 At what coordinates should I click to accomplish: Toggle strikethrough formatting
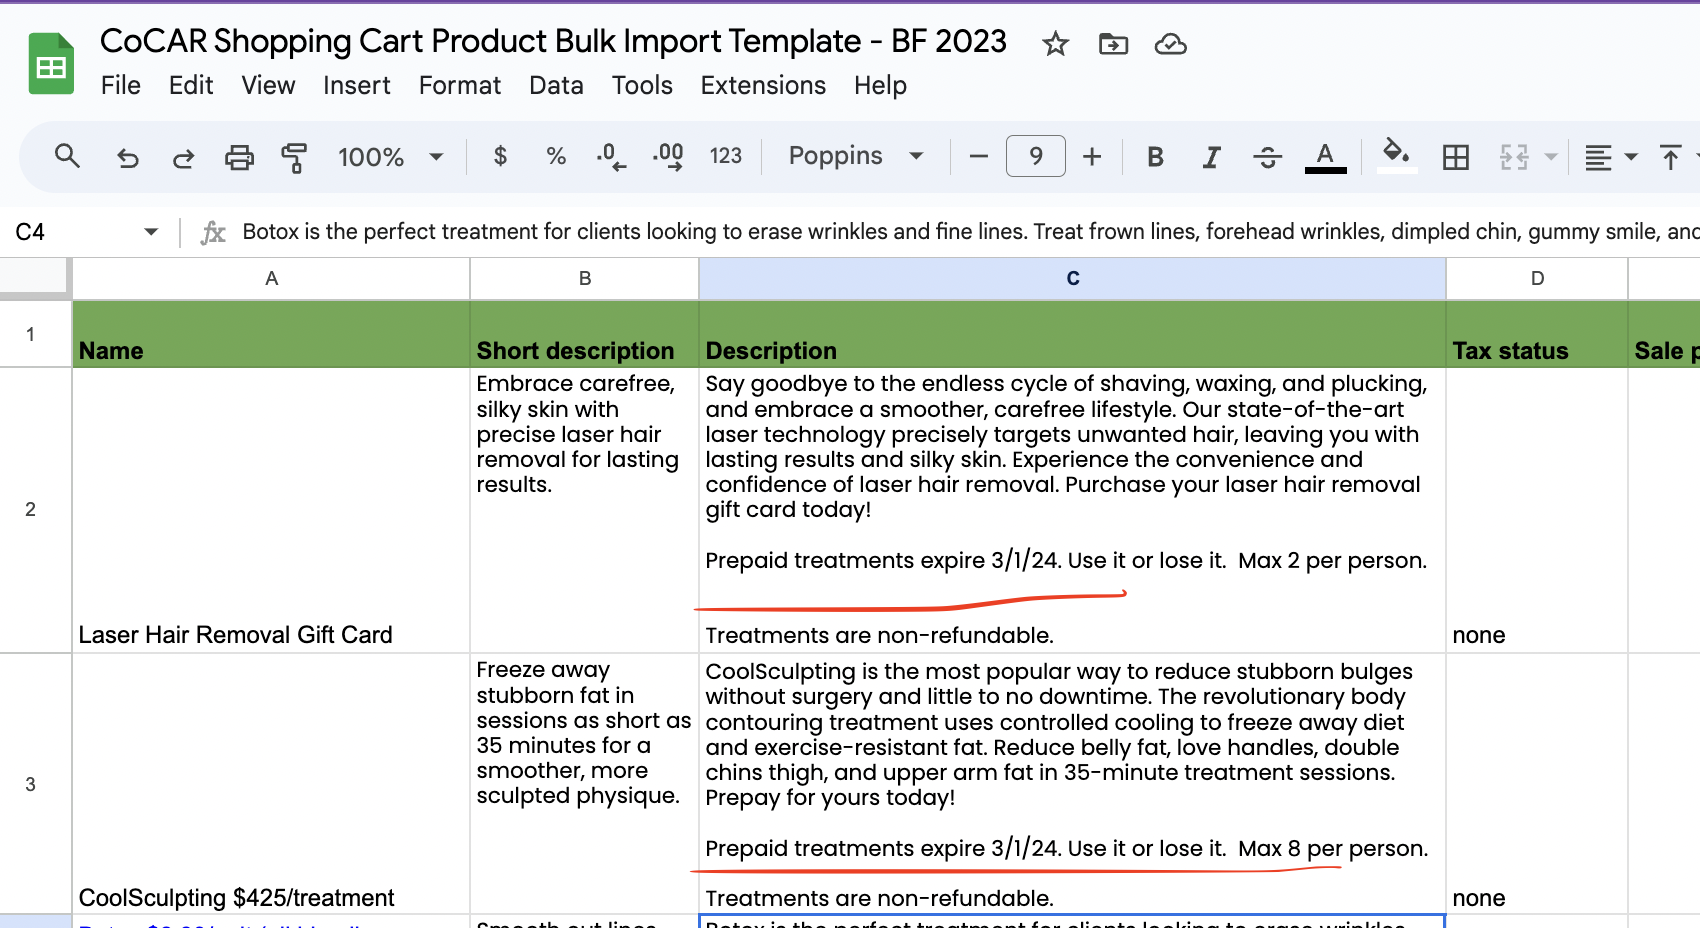coord(1267,157)
